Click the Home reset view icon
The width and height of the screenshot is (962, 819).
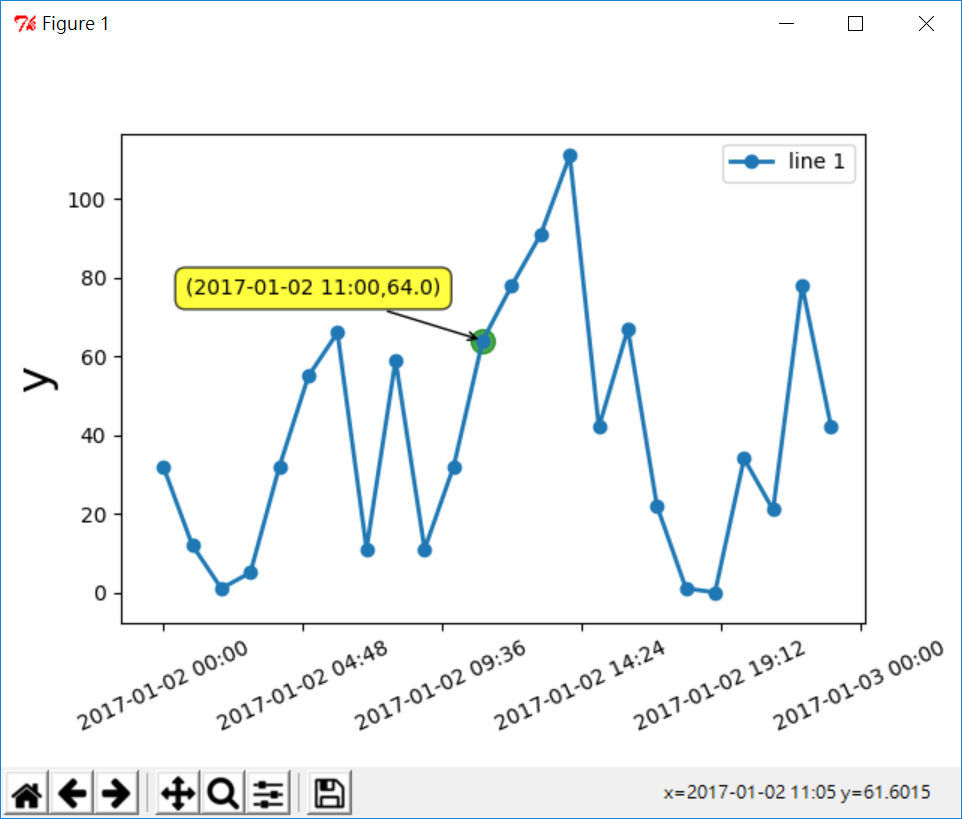pos(27,794)
